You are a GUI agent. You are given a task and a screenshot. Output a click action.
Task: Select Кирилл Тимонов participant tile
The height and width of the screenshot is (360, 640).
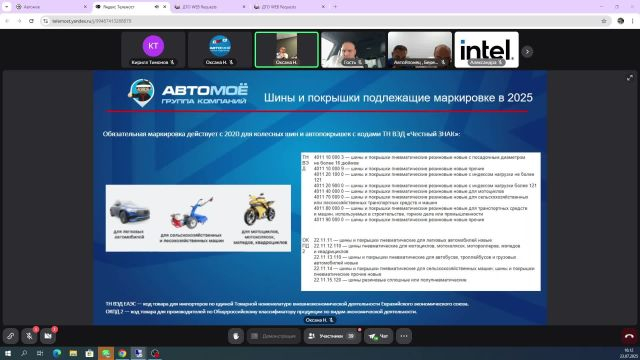click(x=153, y=50)
